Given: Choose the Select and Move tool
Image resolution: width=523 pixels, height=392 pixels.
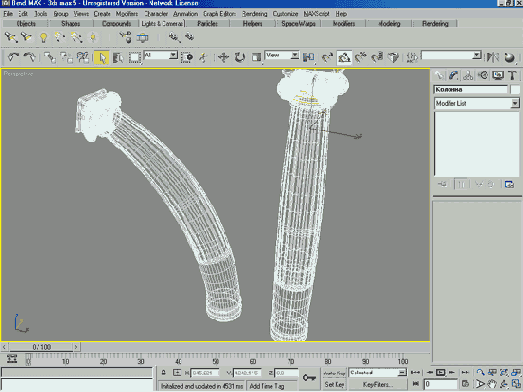Looking at the screenshot, I should (x=223, y=57).
